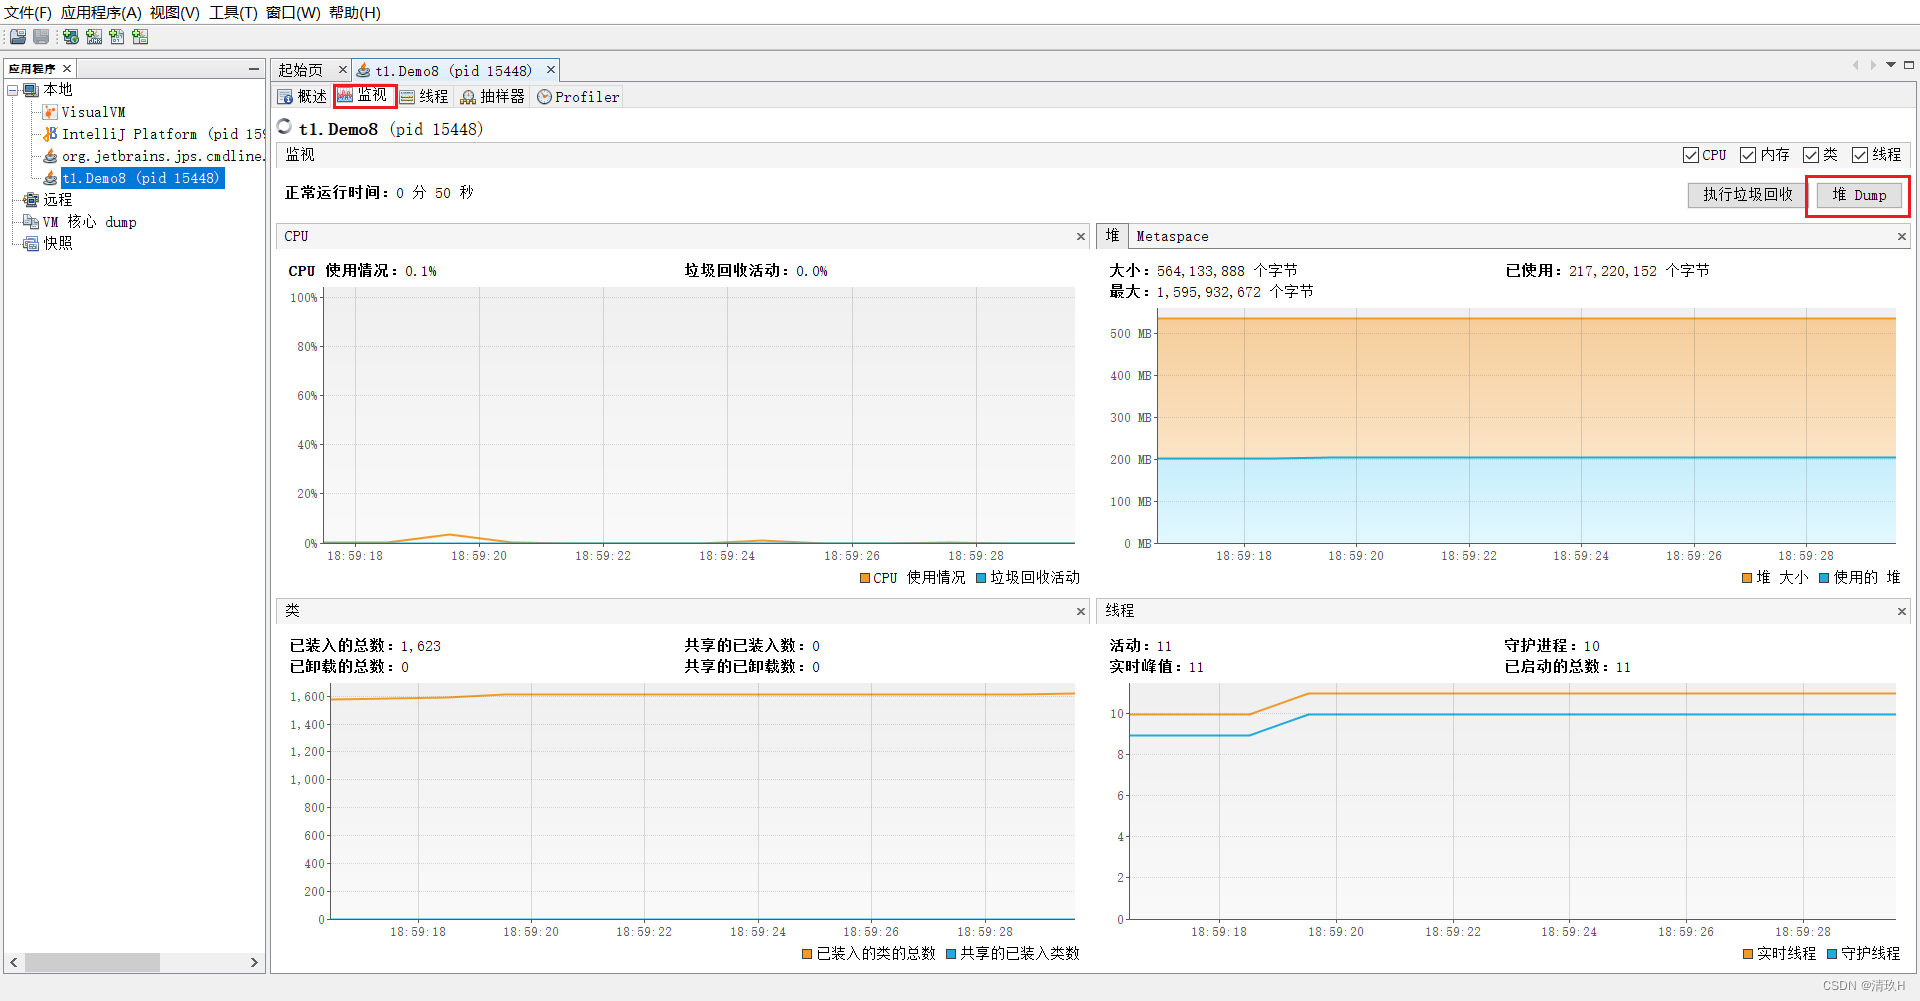
Task: Click the Add Remote Host toolbar icon
Action: point(71,37)
